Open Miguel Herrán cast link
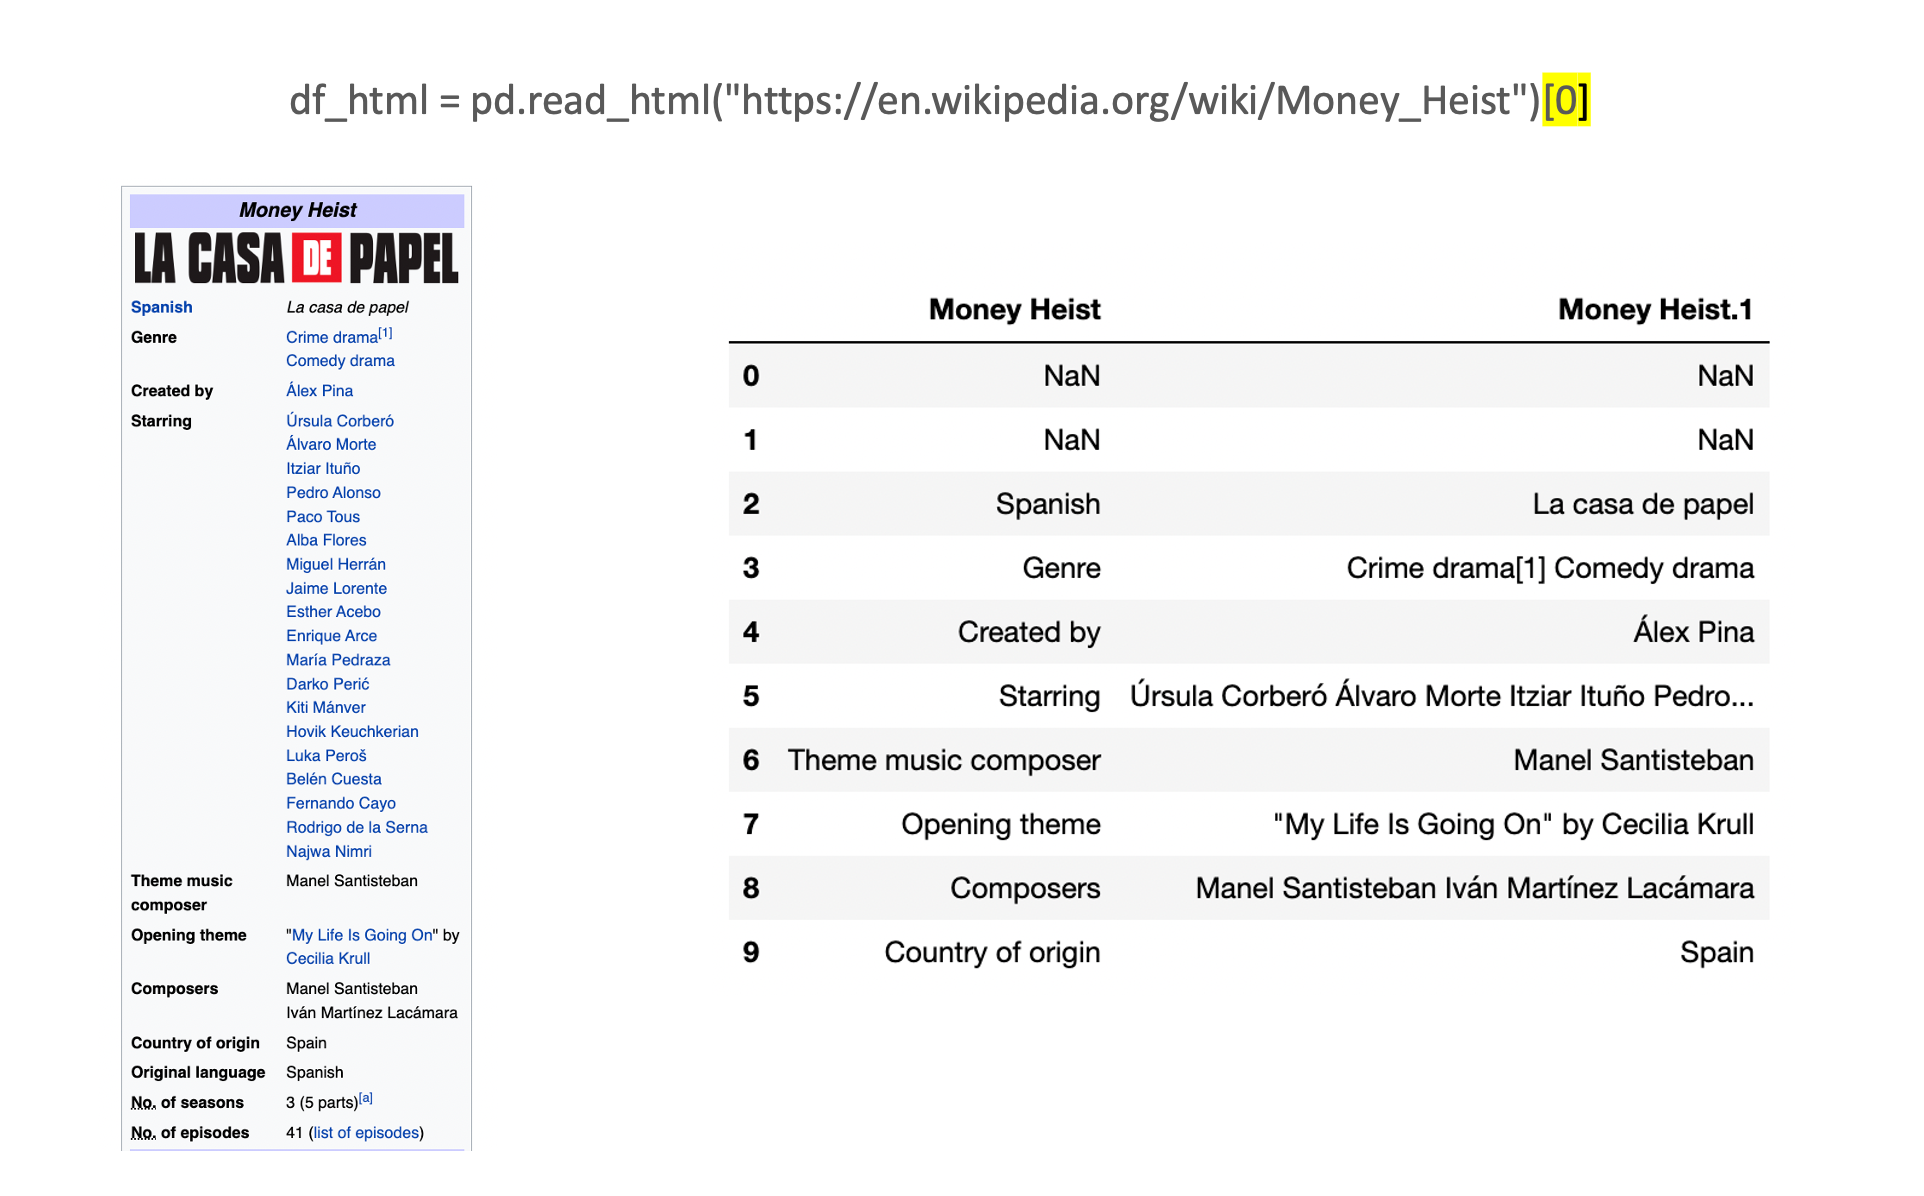 (x=336, y=564)
